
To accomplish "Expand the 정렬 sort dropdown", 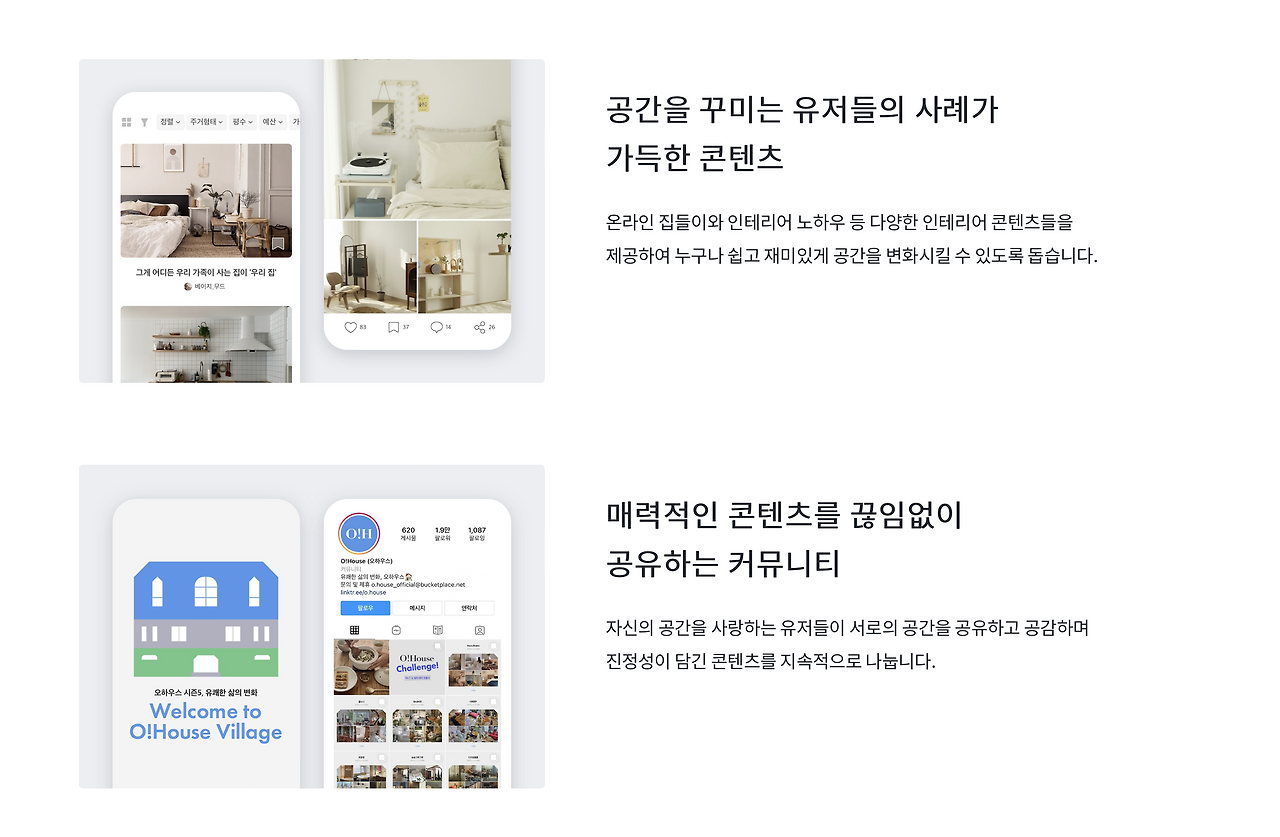I will click(x=170, y=122).
